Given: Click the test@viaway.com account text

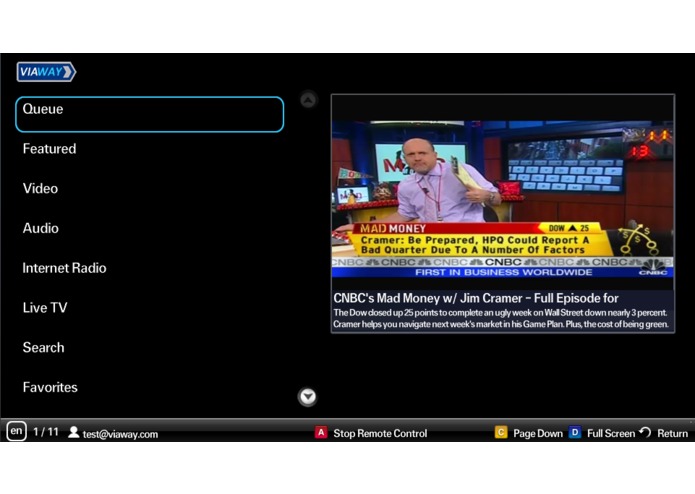Looking at the screenshot, I should tap(120, 434).
